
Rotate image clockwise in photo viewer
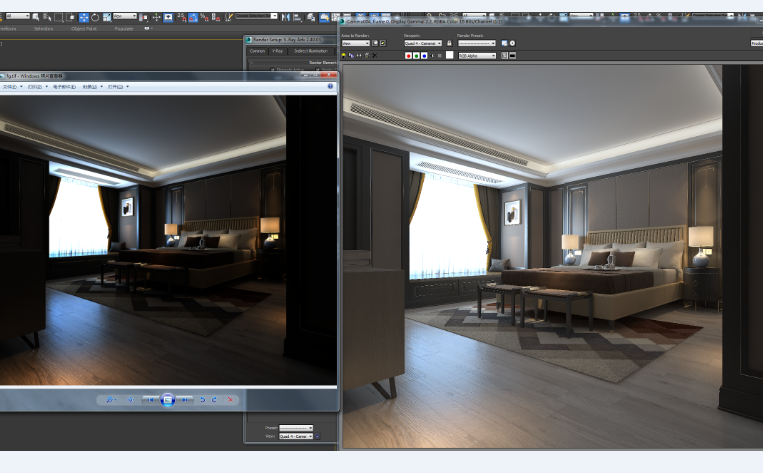(x=214, y=400)
